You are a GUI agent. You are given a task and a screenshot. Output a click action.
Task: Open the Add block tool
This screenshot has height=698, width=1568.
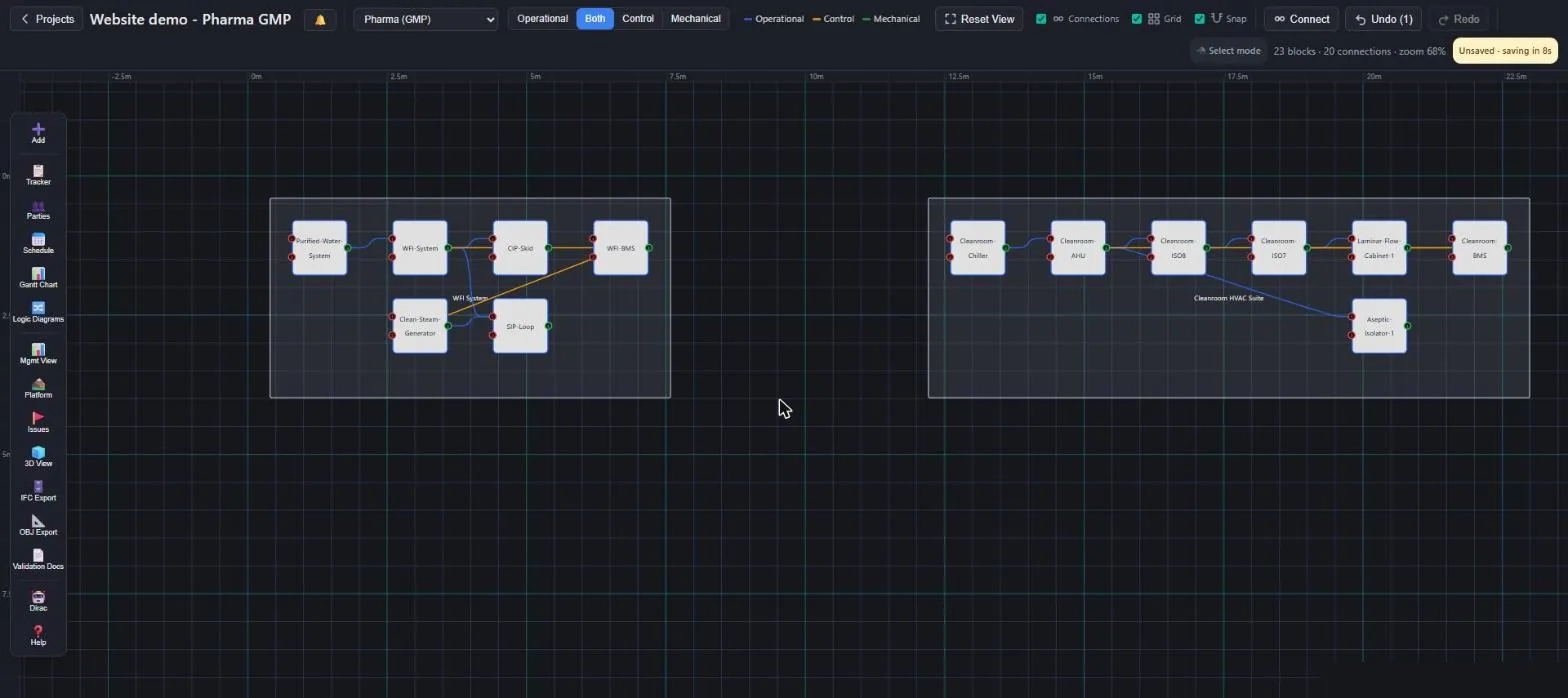click(x=38, y=133)
